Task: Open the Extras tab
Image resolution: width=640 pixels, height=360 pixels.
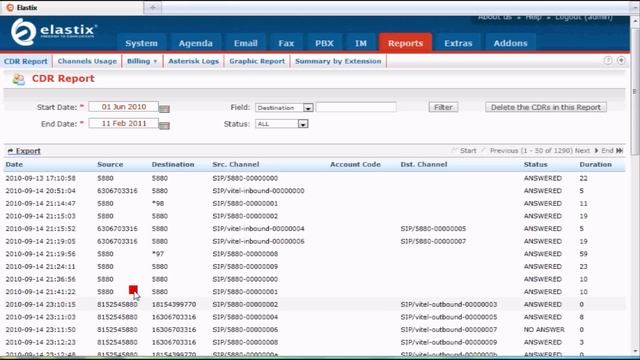Action: pyautogui.click(x=458, y=43)
